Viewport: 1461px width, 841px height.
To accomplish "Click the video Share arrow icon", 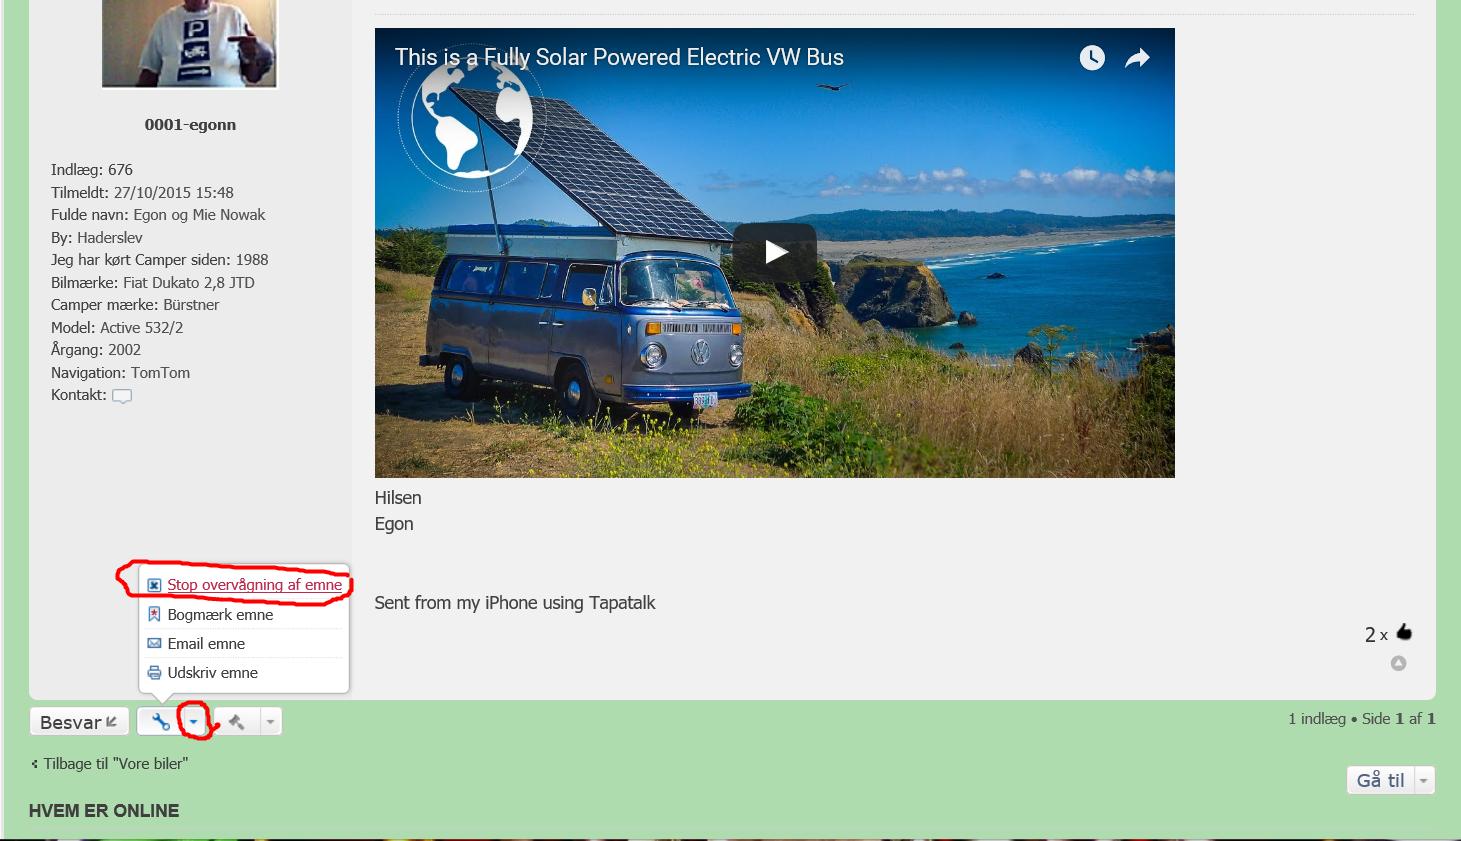I will coord(1137,58).
